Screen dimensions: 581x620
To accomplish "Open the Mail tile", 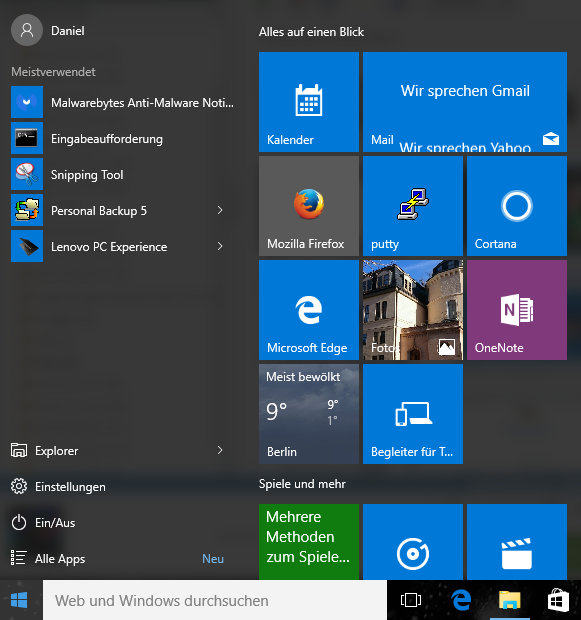I will (x=465, y=102).
